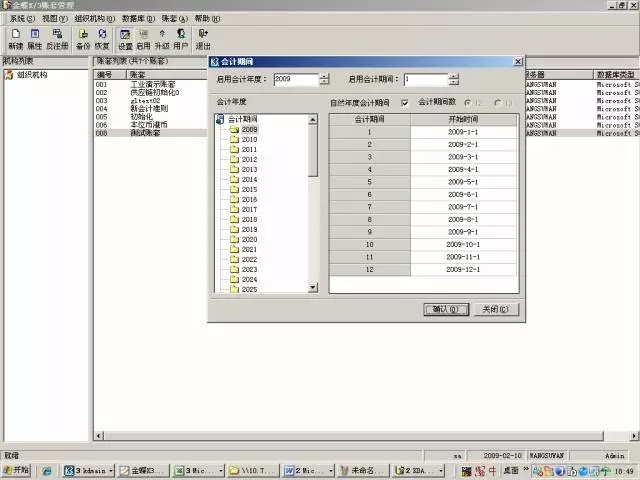This screenshot has height=480, width=640.
Task: Select the 2020 folder in the year tree
Action: pyautogui.click(x=244, y=240)
